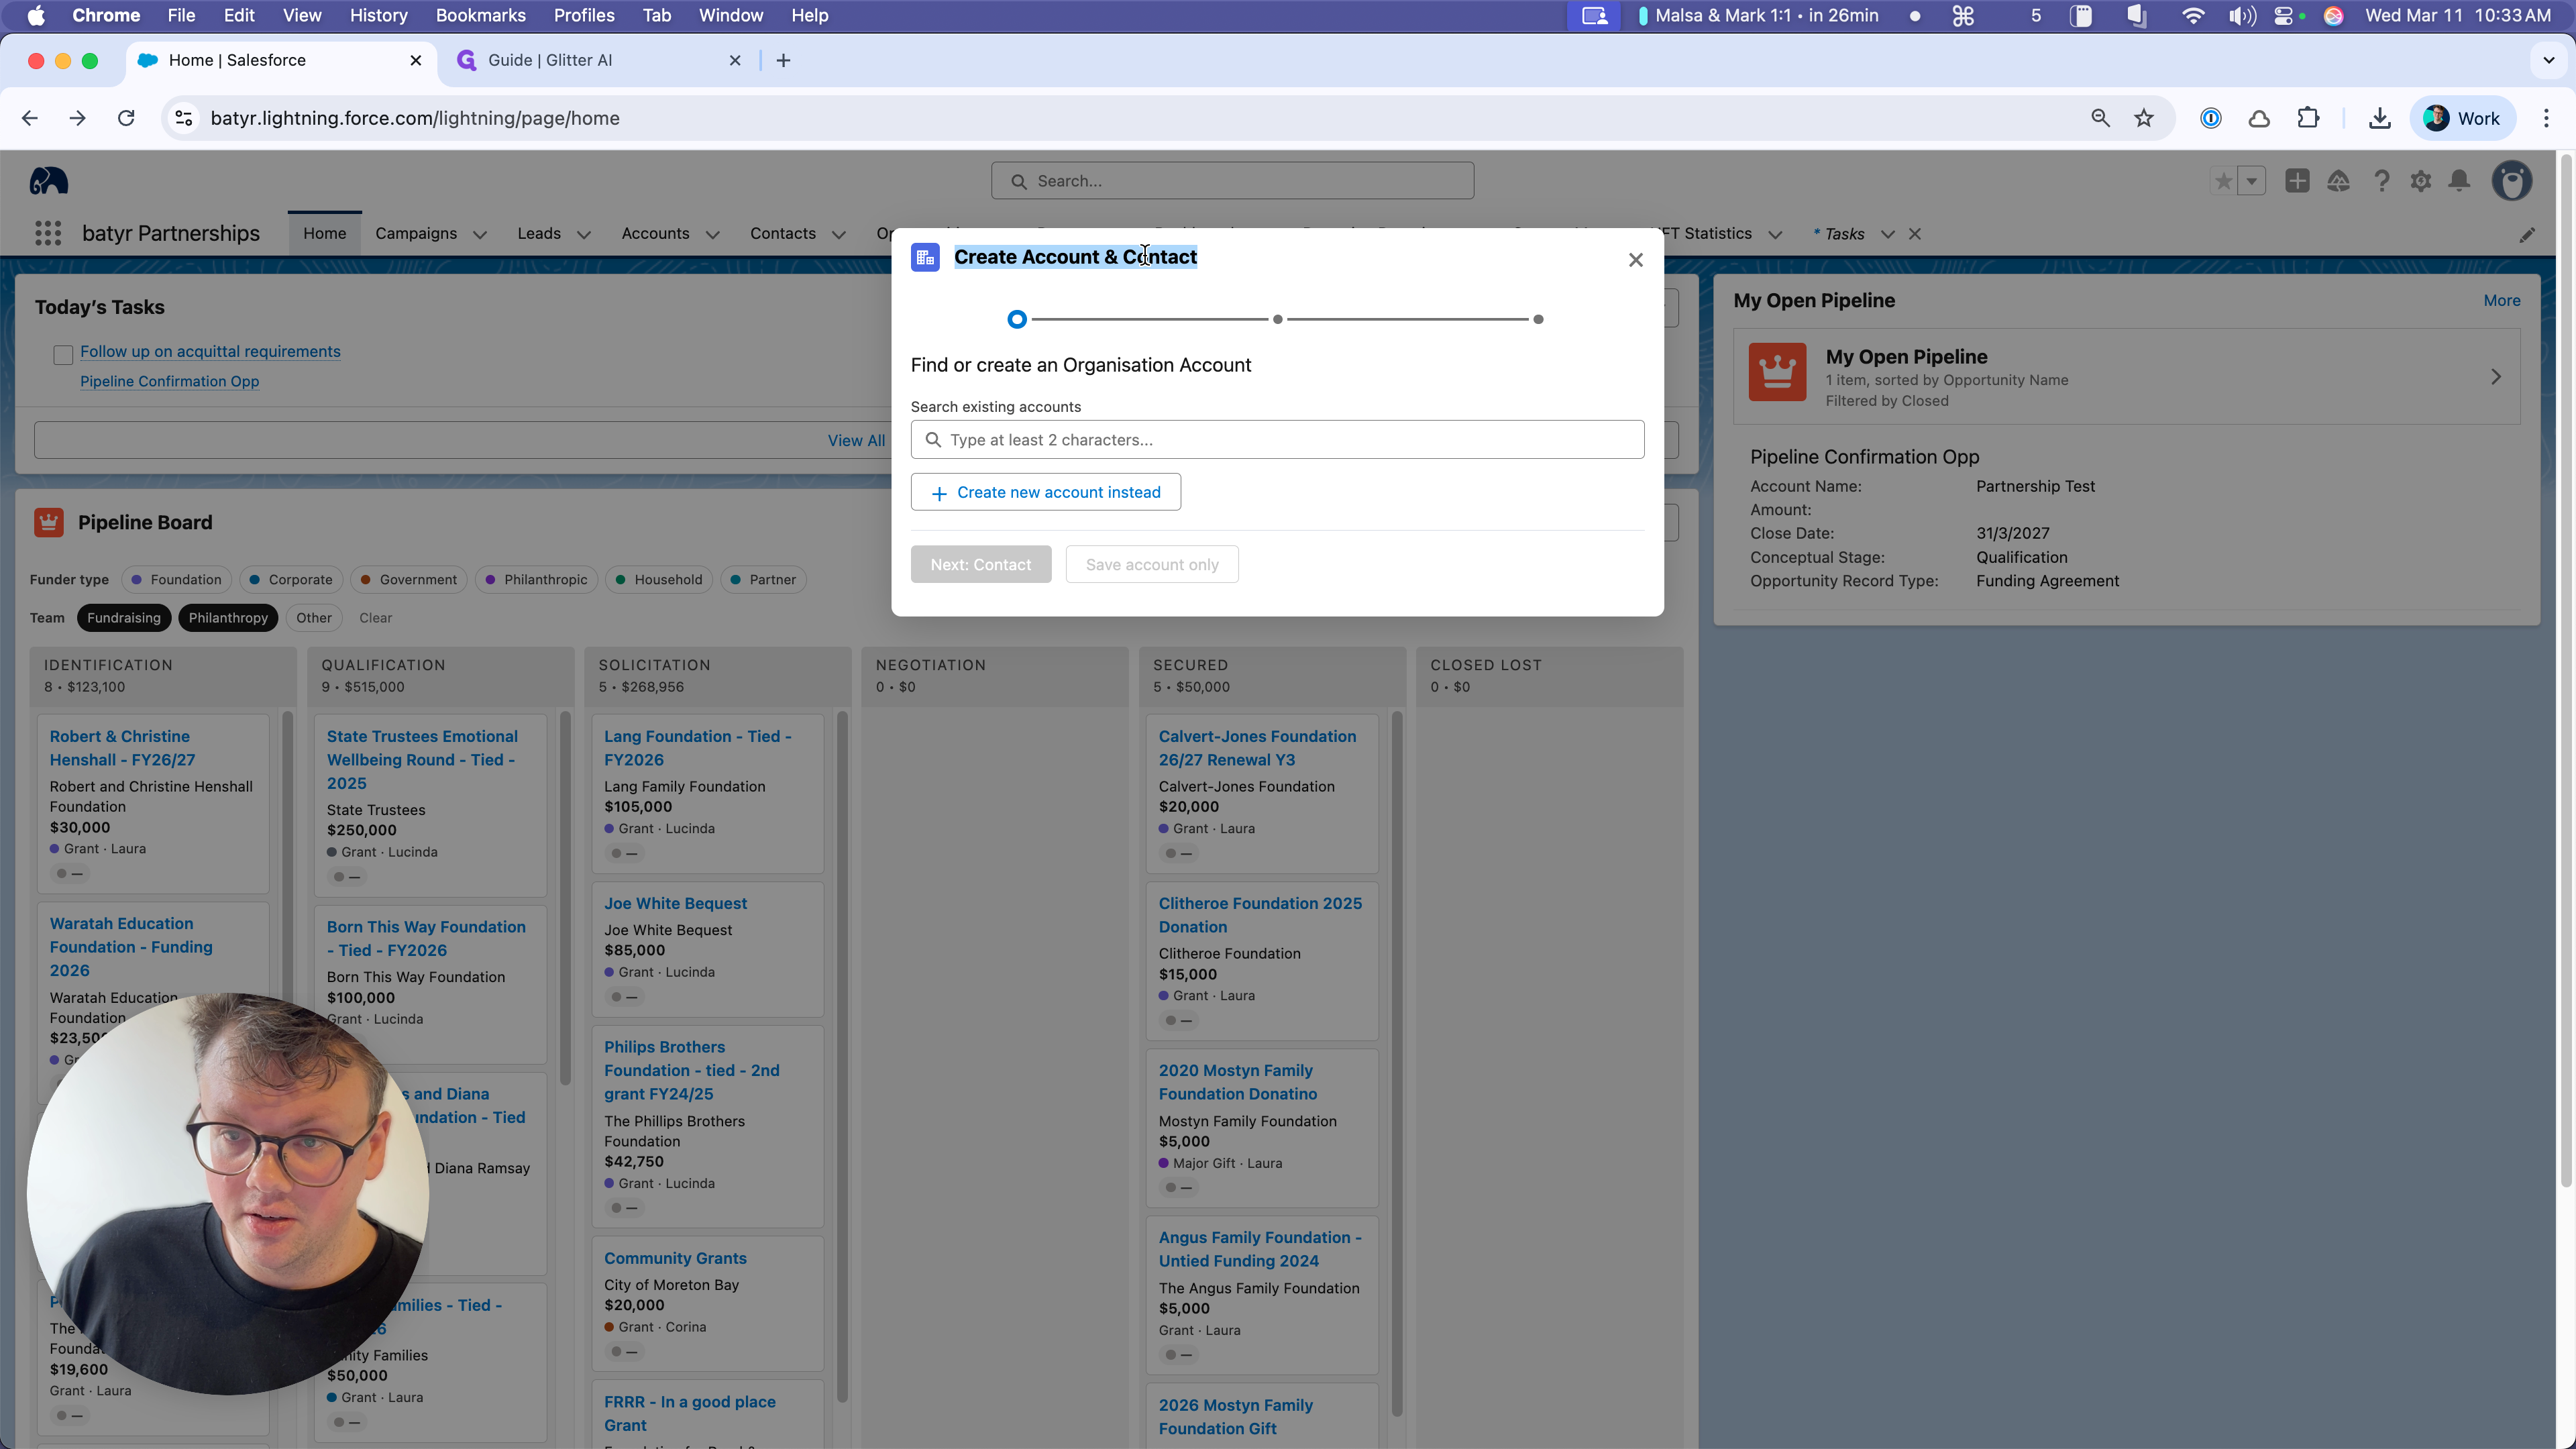
Task: Expand FT Statistics tab dropdown chevron
Action: pyautogui.click(x=1775, y=235)
